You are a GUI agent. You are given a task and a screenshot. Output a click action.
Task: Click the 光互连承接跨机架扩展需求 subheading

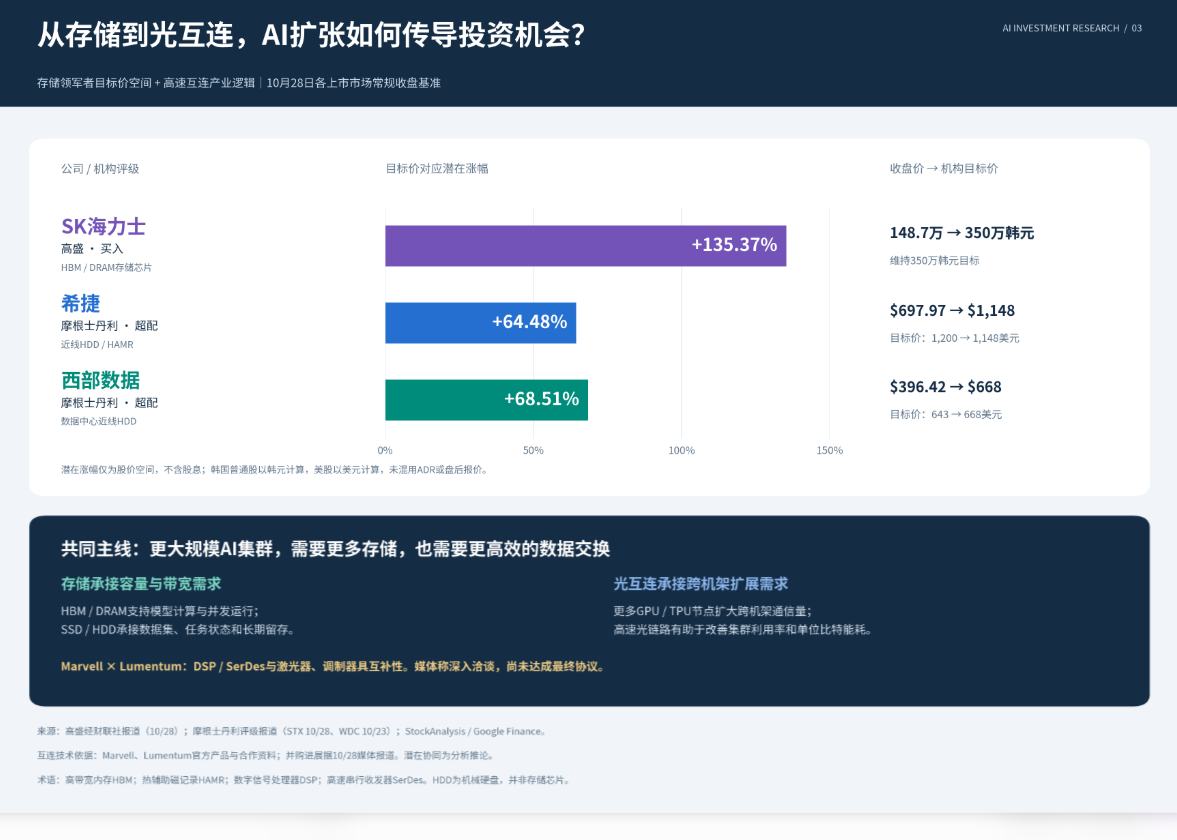[700, 583]
